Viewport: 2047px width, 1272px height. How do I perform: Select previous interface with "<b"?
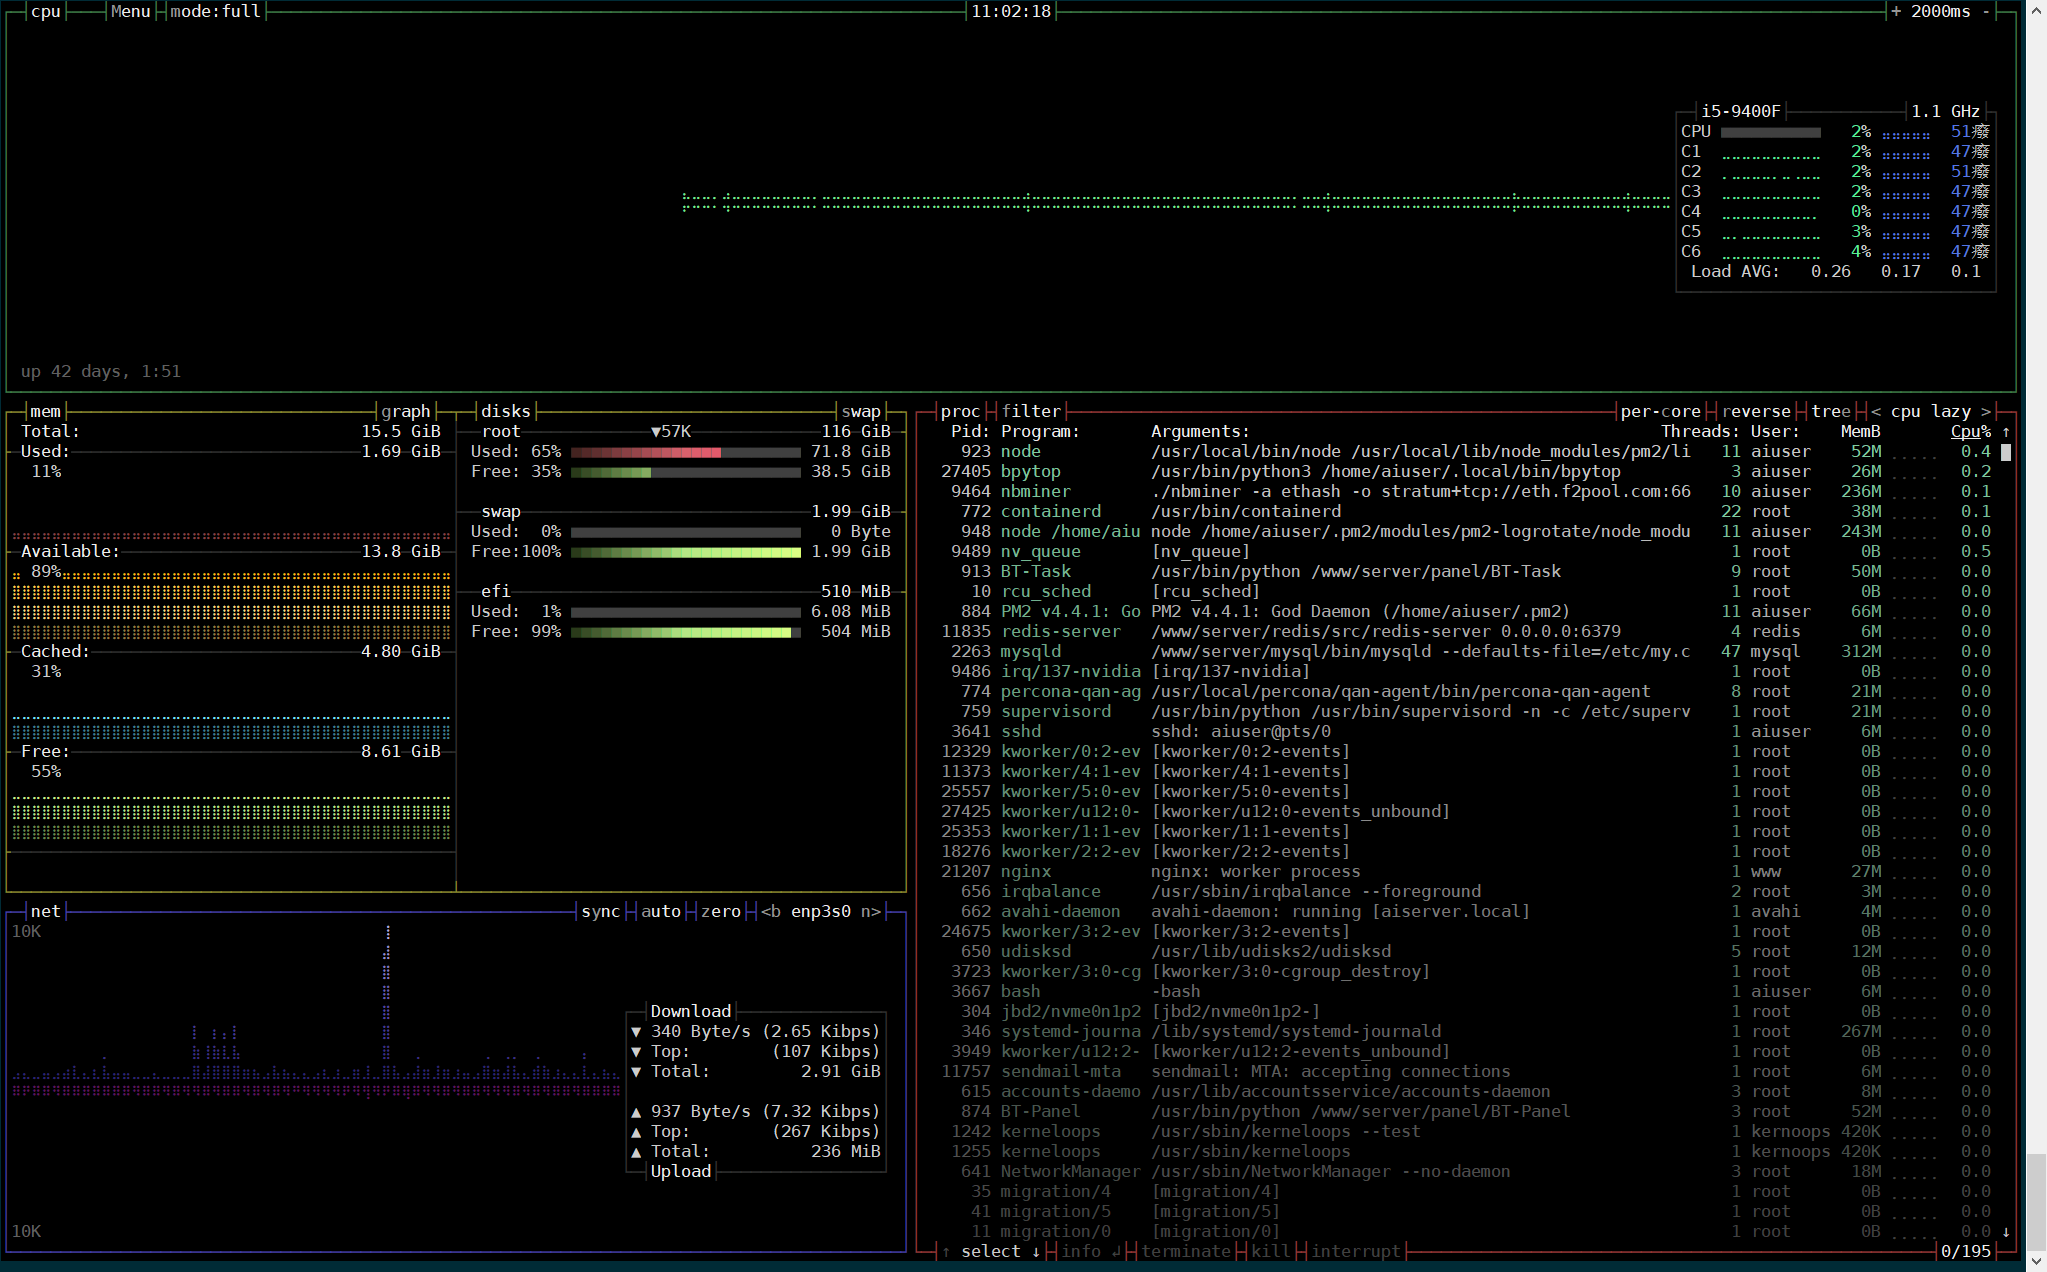pos(773,911)
